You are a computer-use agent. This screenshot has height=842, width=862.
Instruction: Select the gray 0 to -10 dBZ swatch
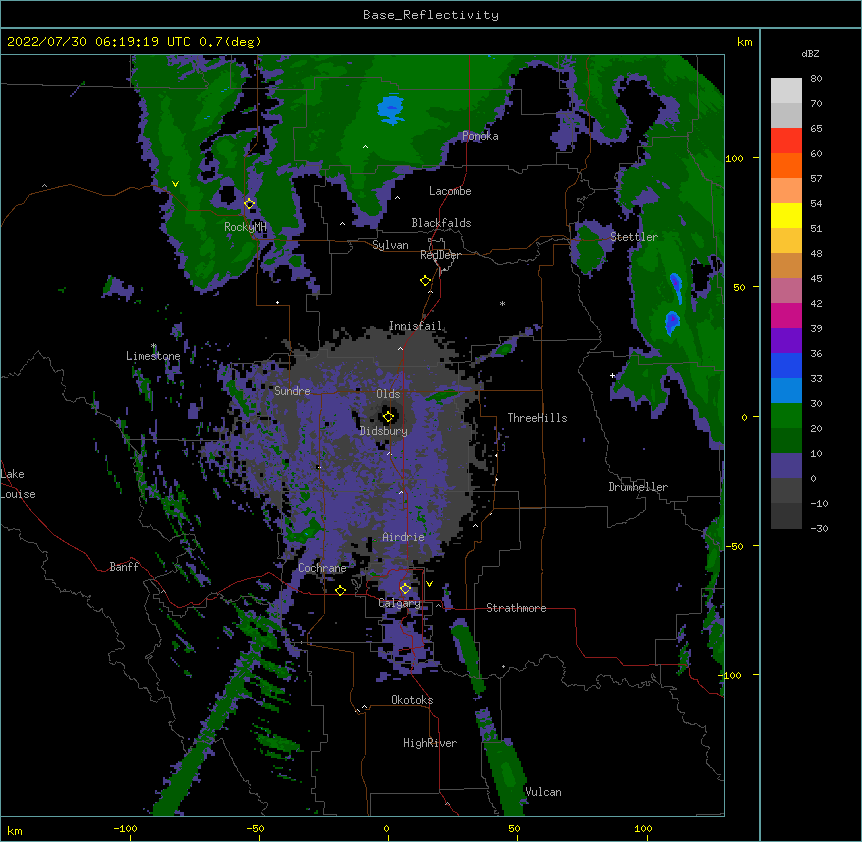(786, 491)
